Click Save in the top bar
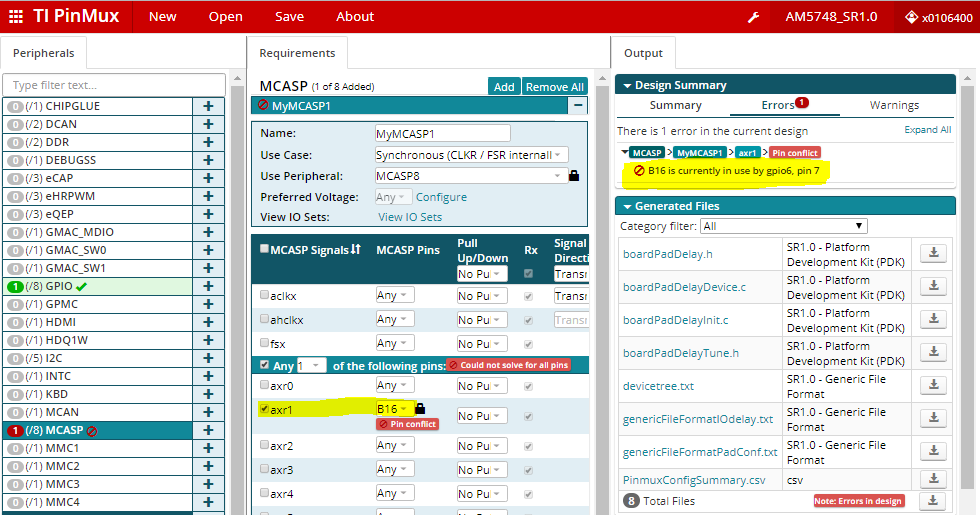 click(289, 17)
